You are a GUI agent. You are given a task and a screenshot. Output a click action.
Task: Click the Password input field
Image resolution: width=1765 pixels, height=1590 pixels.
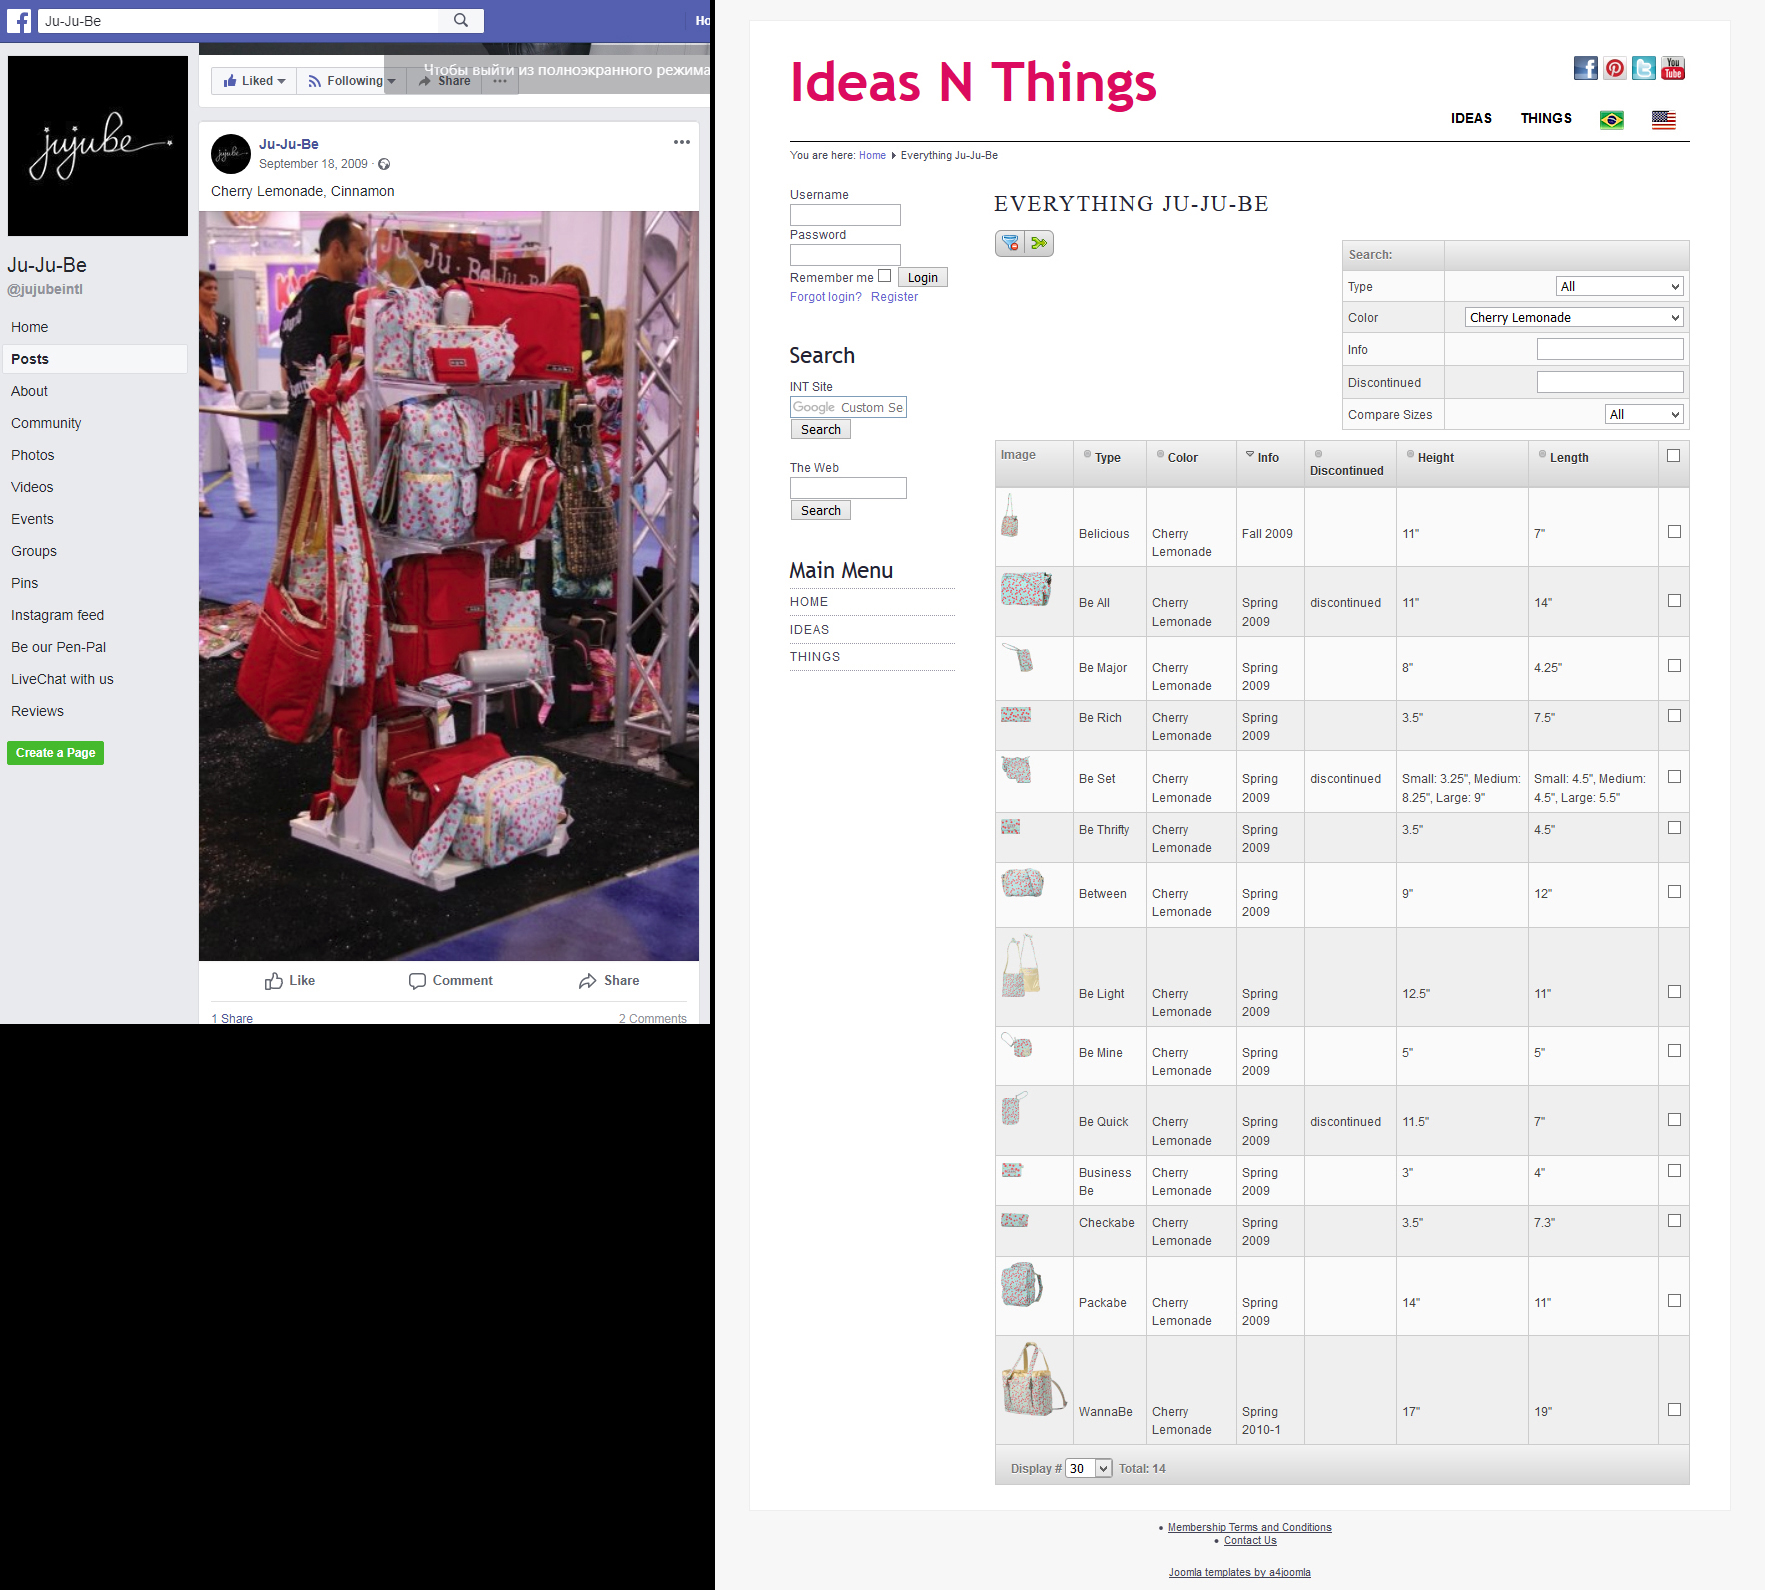(845, 255)
